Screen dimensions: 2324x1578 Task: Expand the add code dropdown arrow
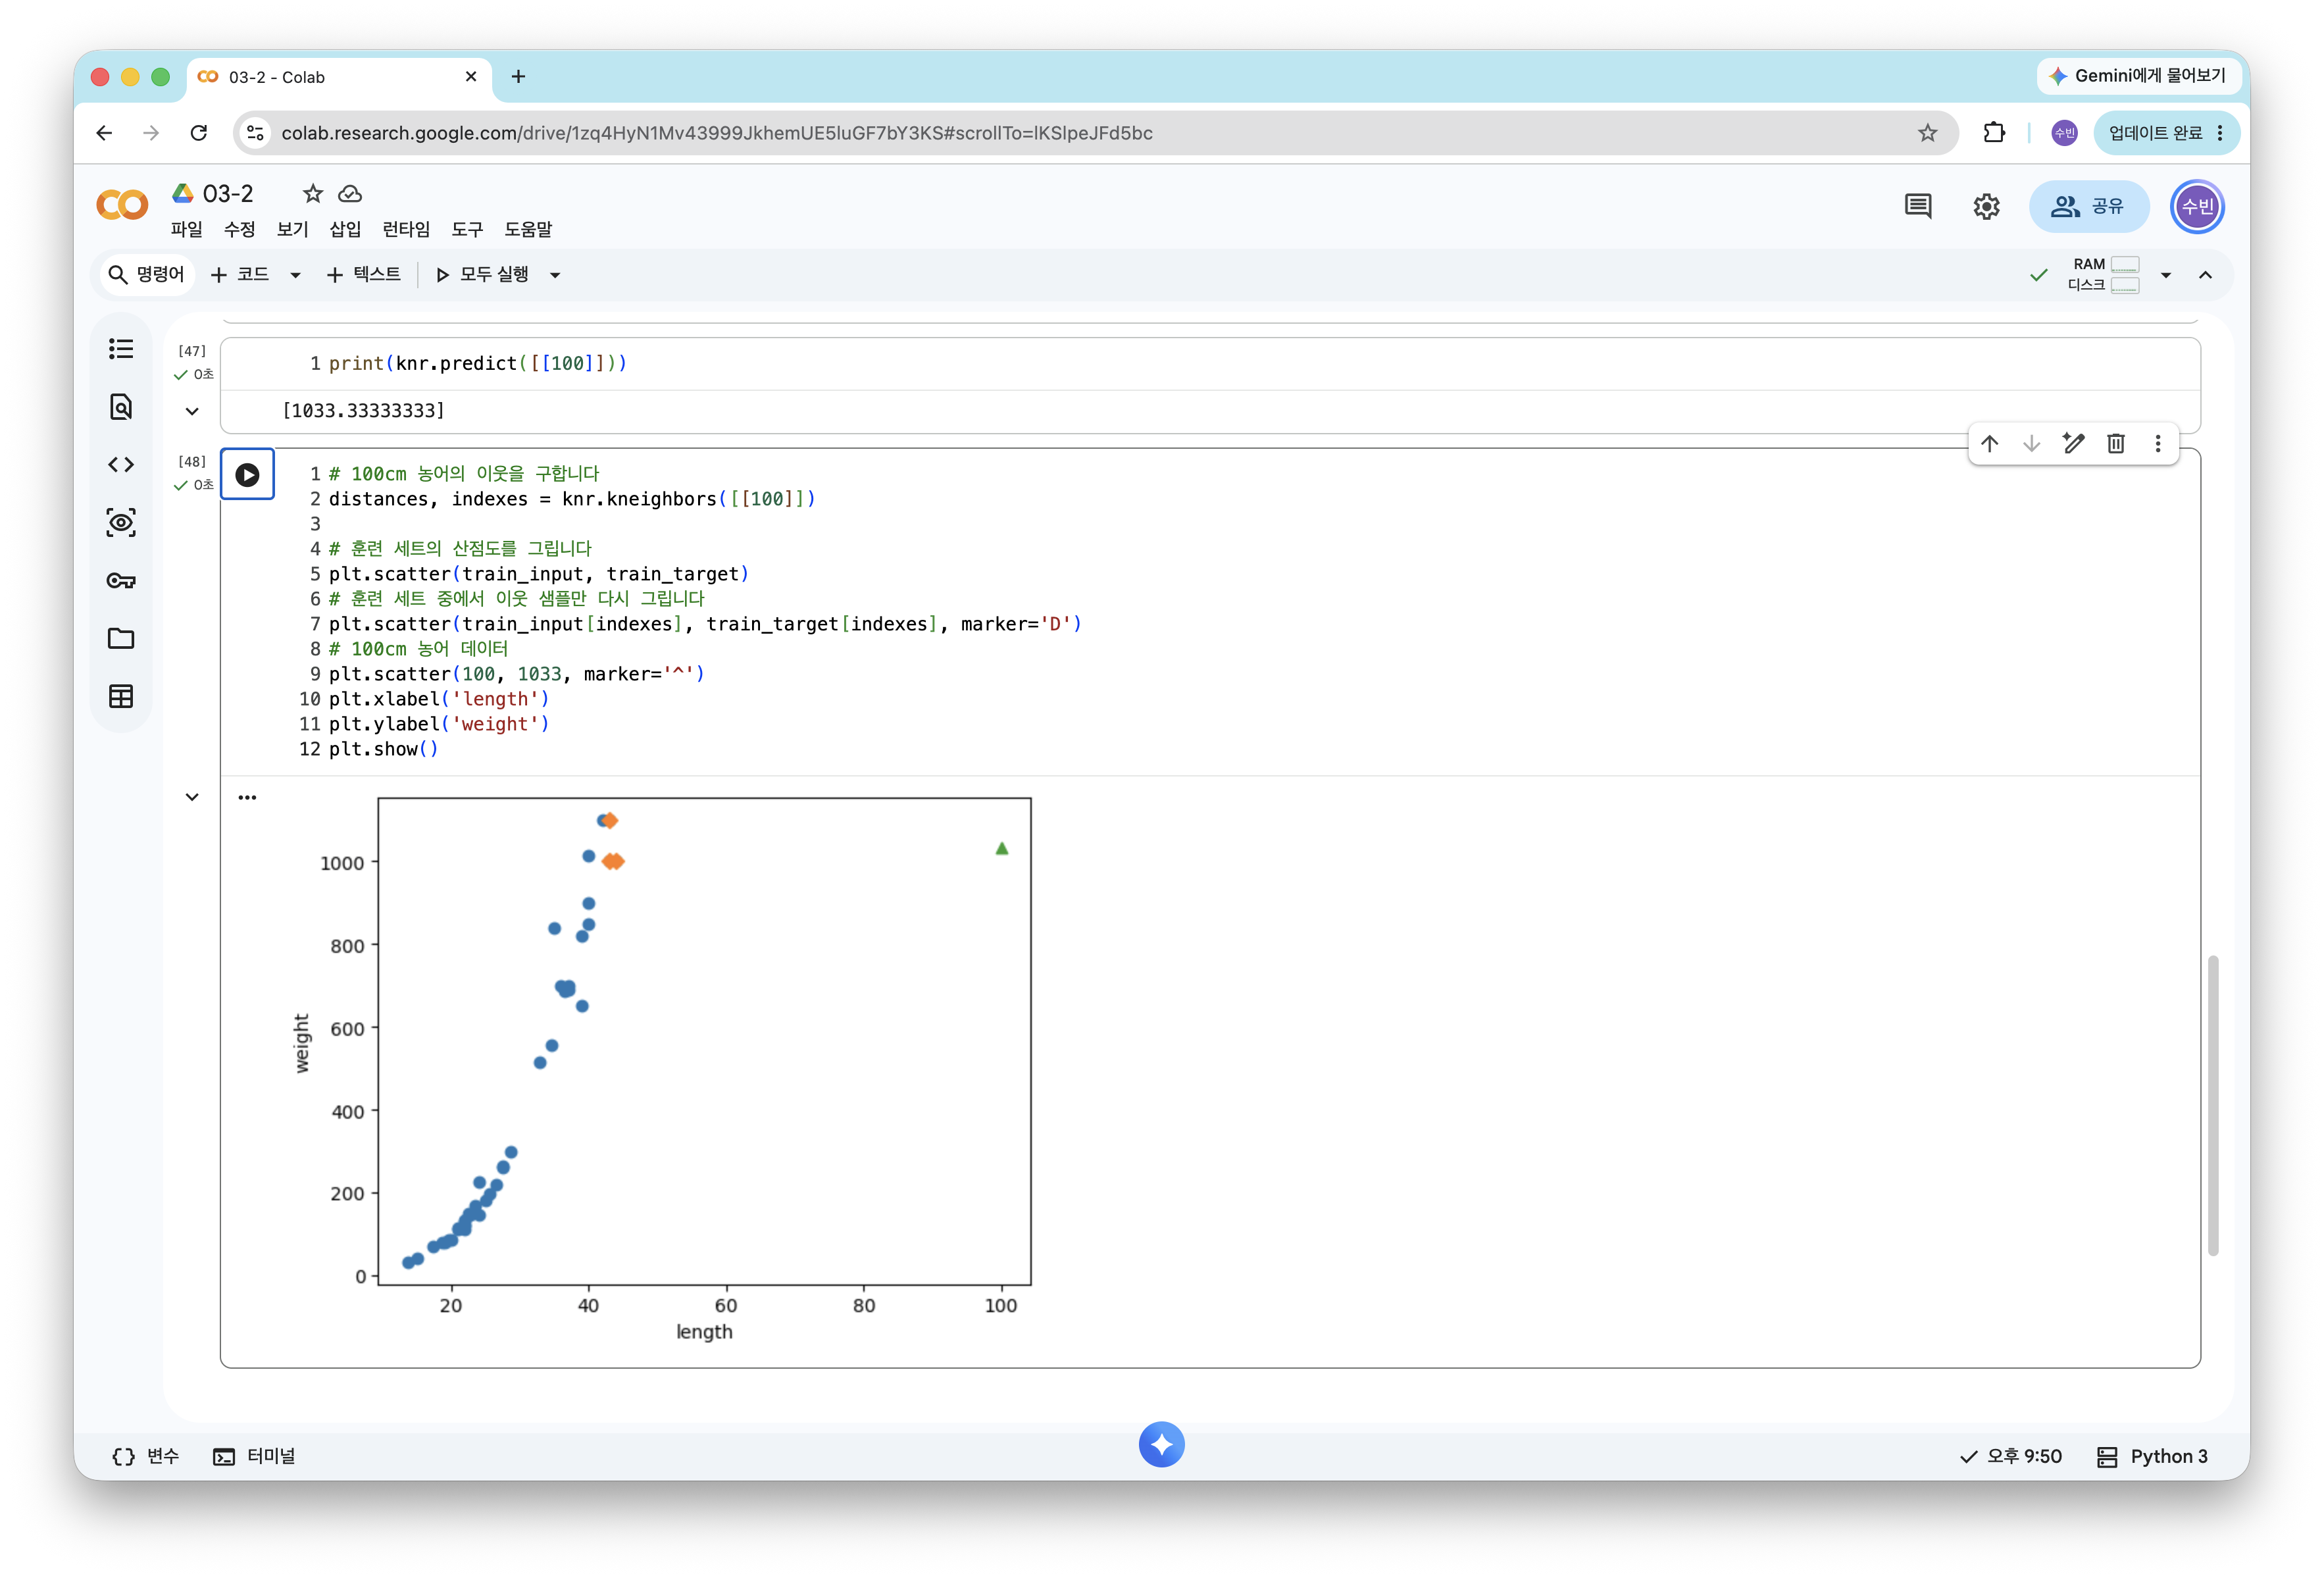[x=295, y=275]
